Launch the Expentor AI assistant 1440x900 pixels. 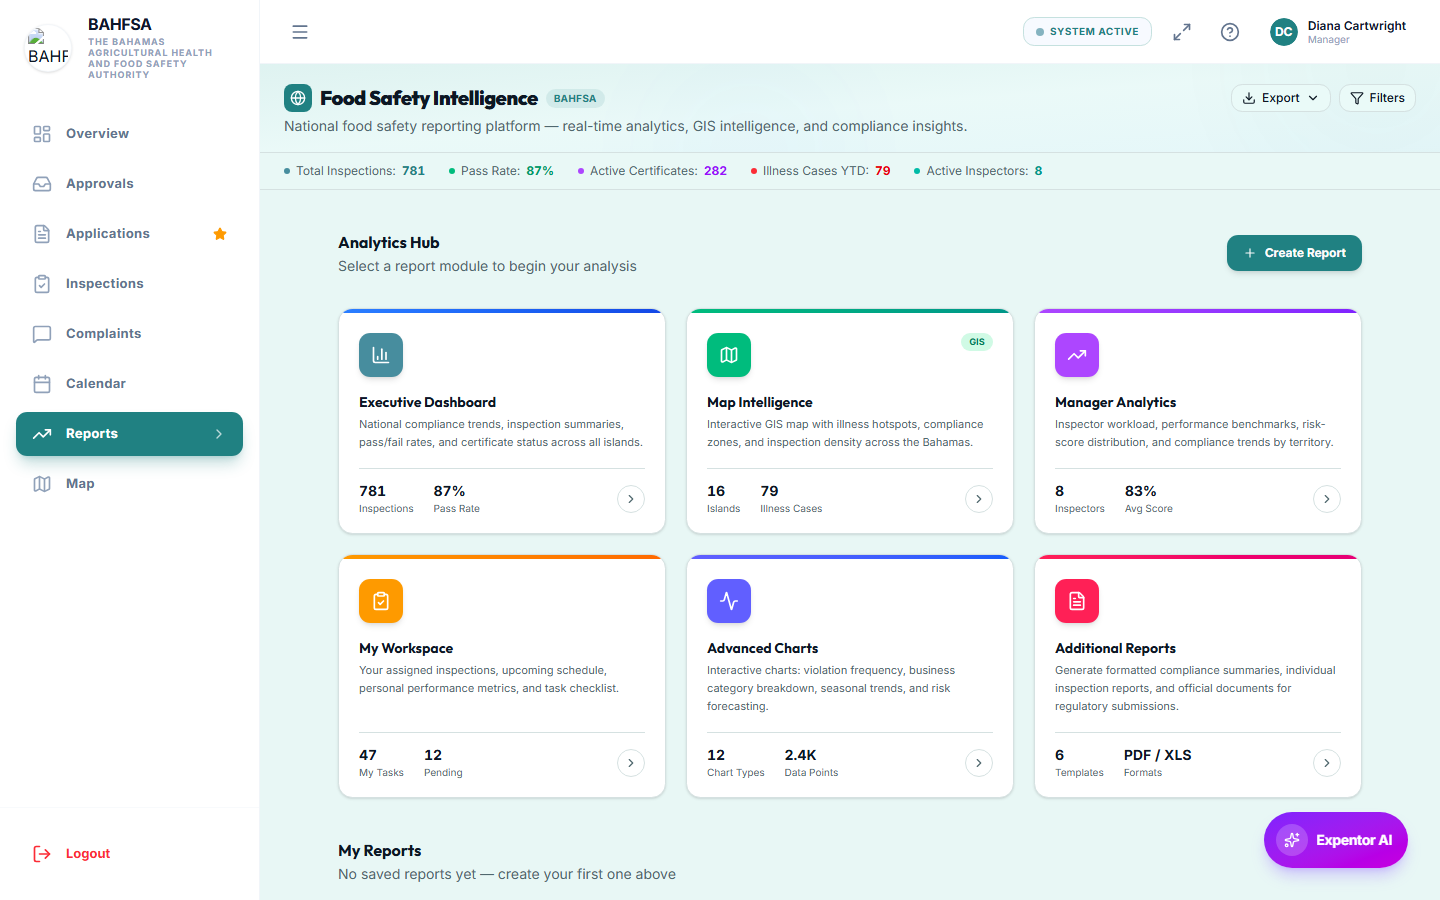point(1336,840)
